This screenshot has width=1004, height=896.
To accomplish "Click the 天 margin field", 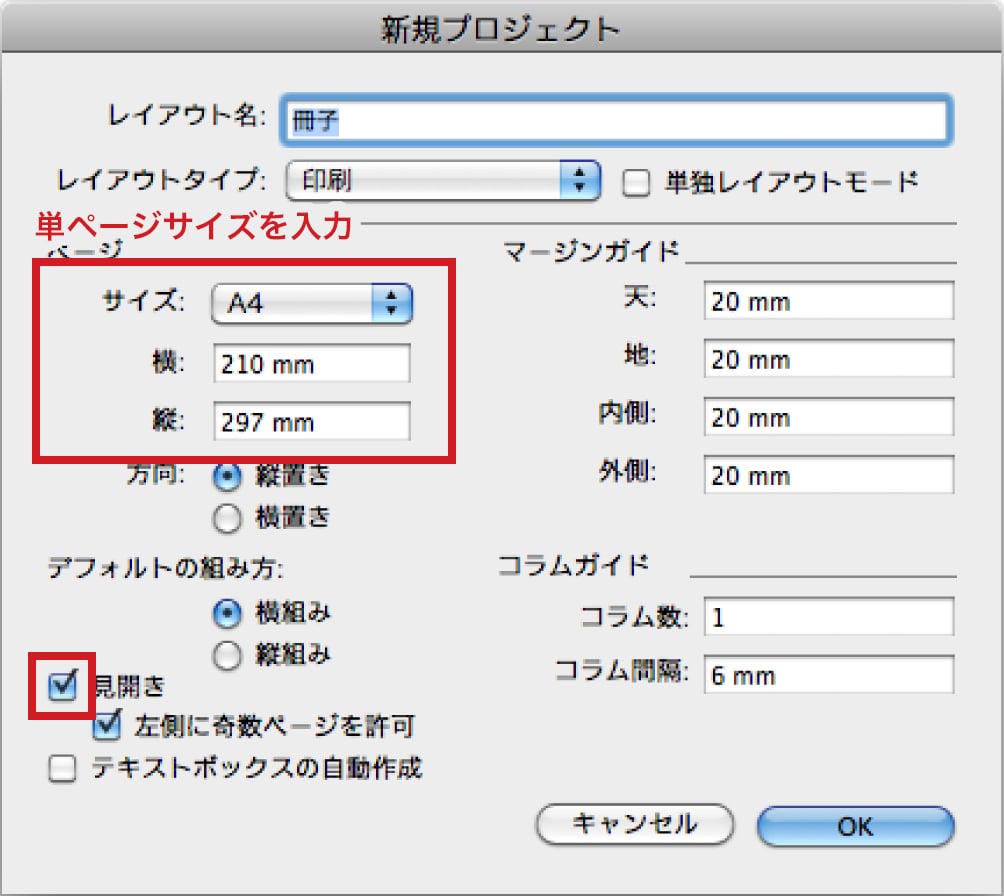I will (828, 301).
